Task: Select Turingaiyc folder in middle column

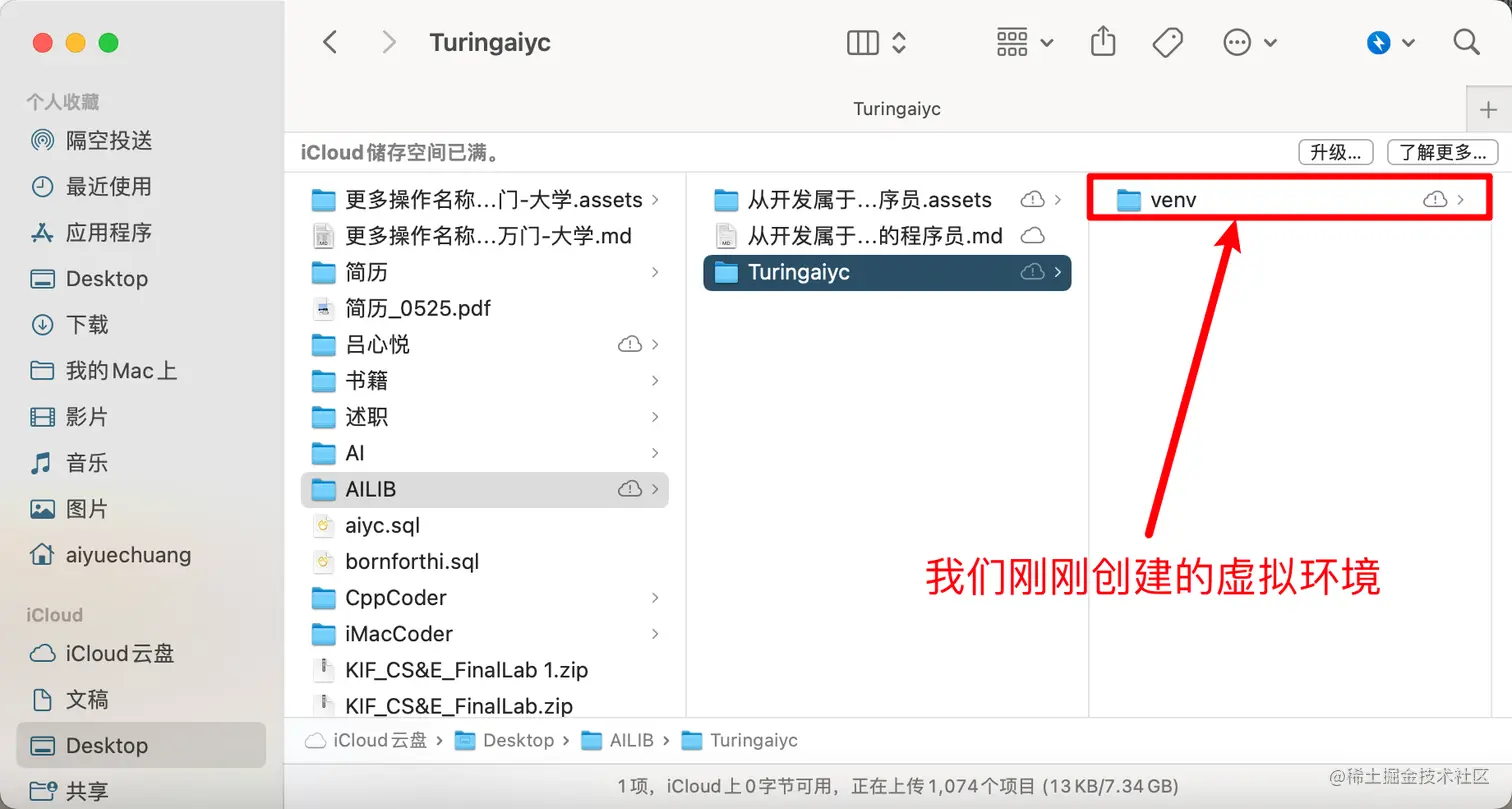Action: 887,272
